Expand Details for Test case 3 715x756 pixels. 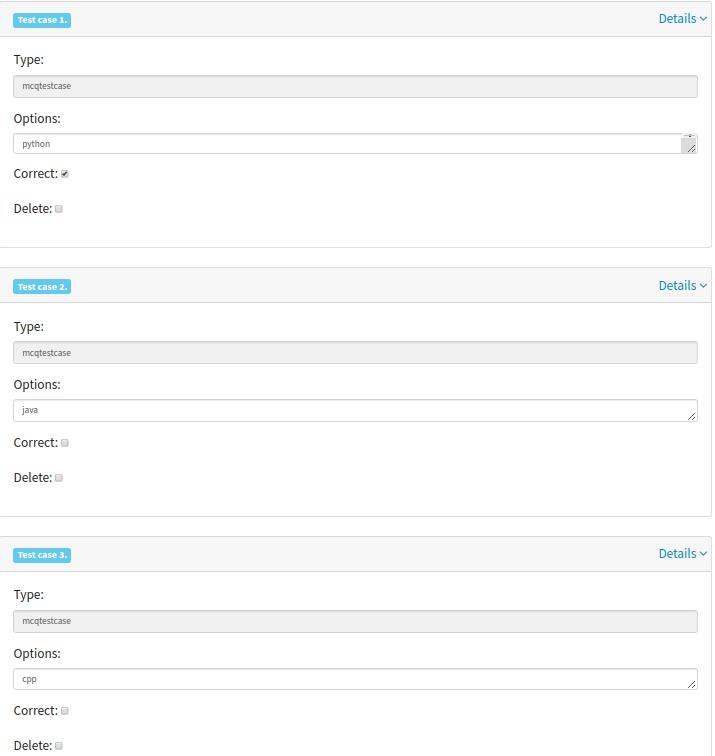click(x=683, y=554)
